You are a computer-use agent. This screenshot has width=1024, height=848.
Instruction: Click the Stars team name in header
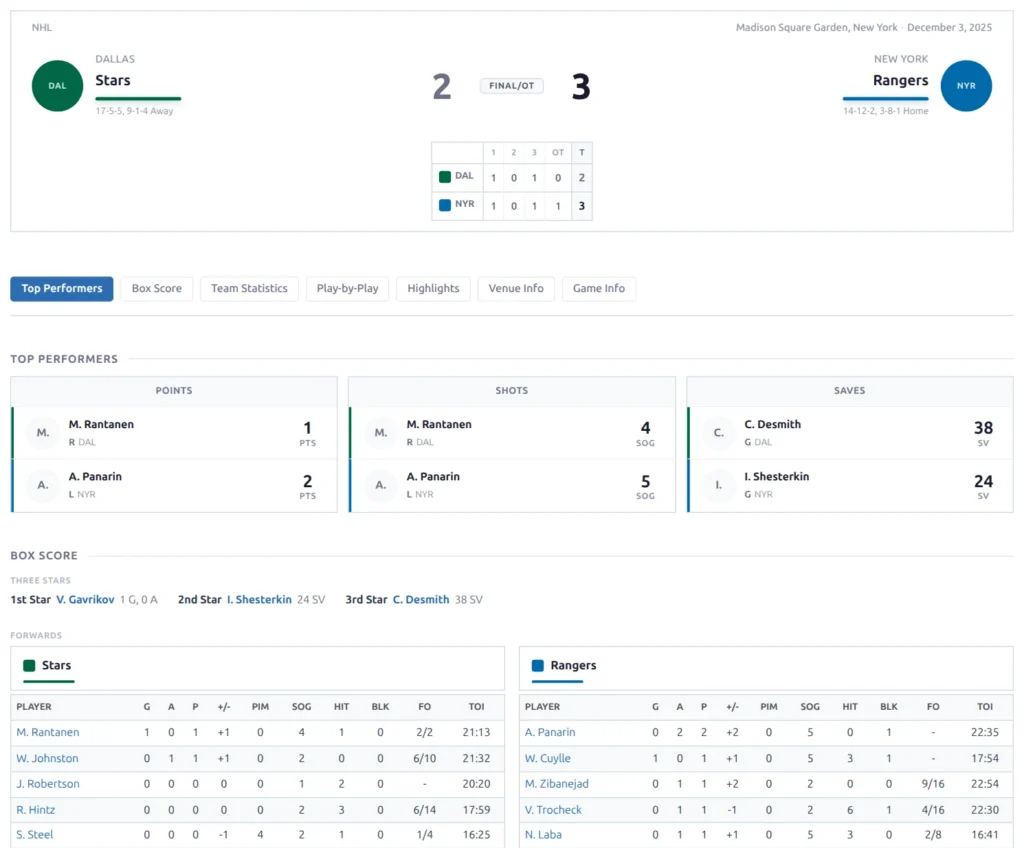pos(113,80)
